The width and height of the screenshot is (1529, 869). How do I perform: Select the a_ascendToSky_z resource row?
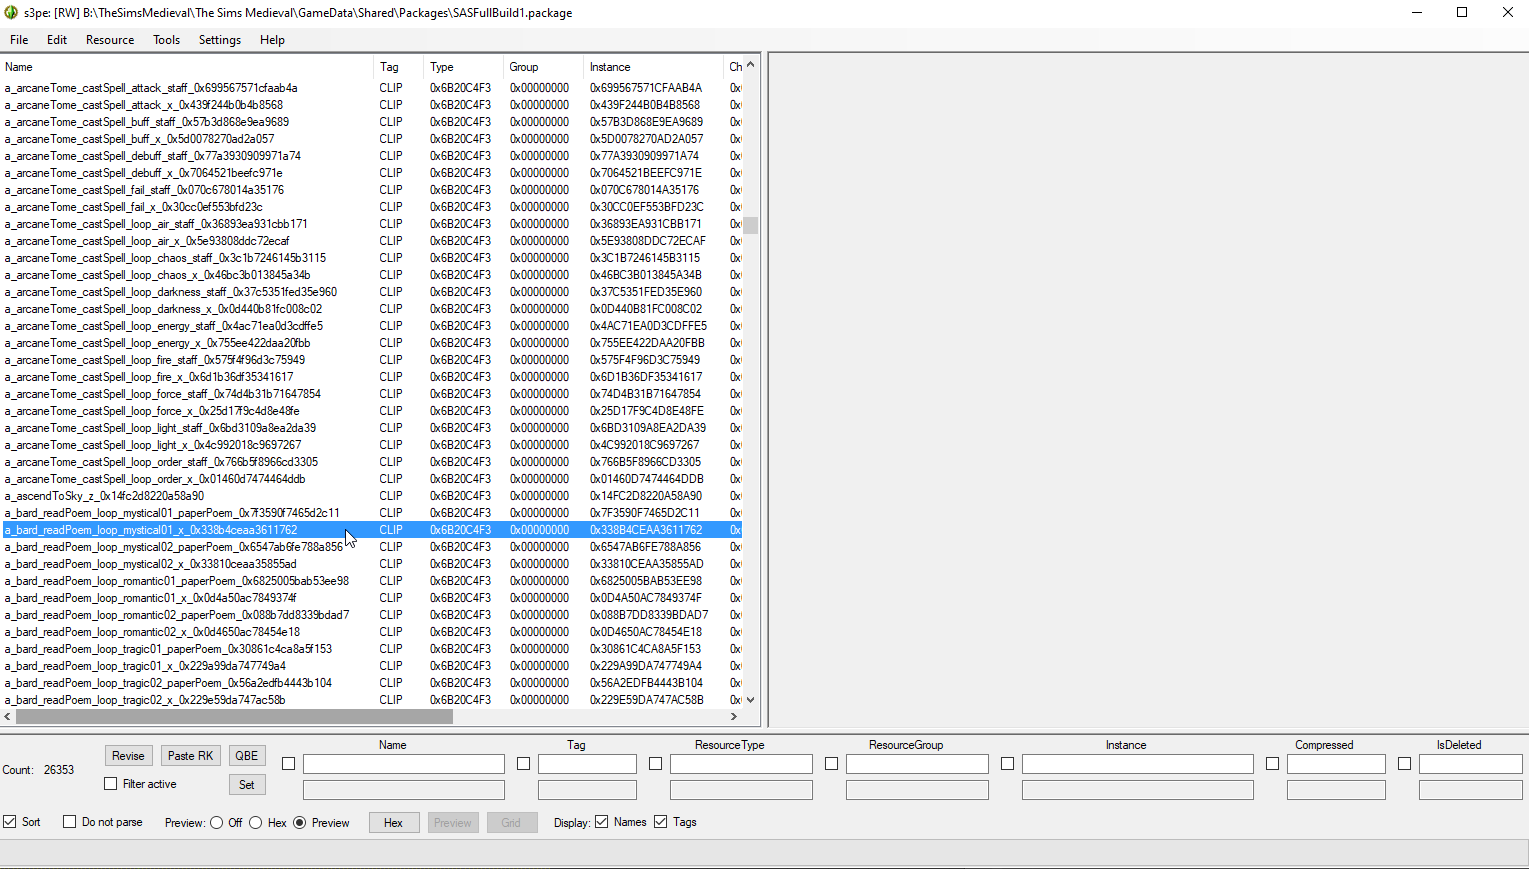pos(105,496)
